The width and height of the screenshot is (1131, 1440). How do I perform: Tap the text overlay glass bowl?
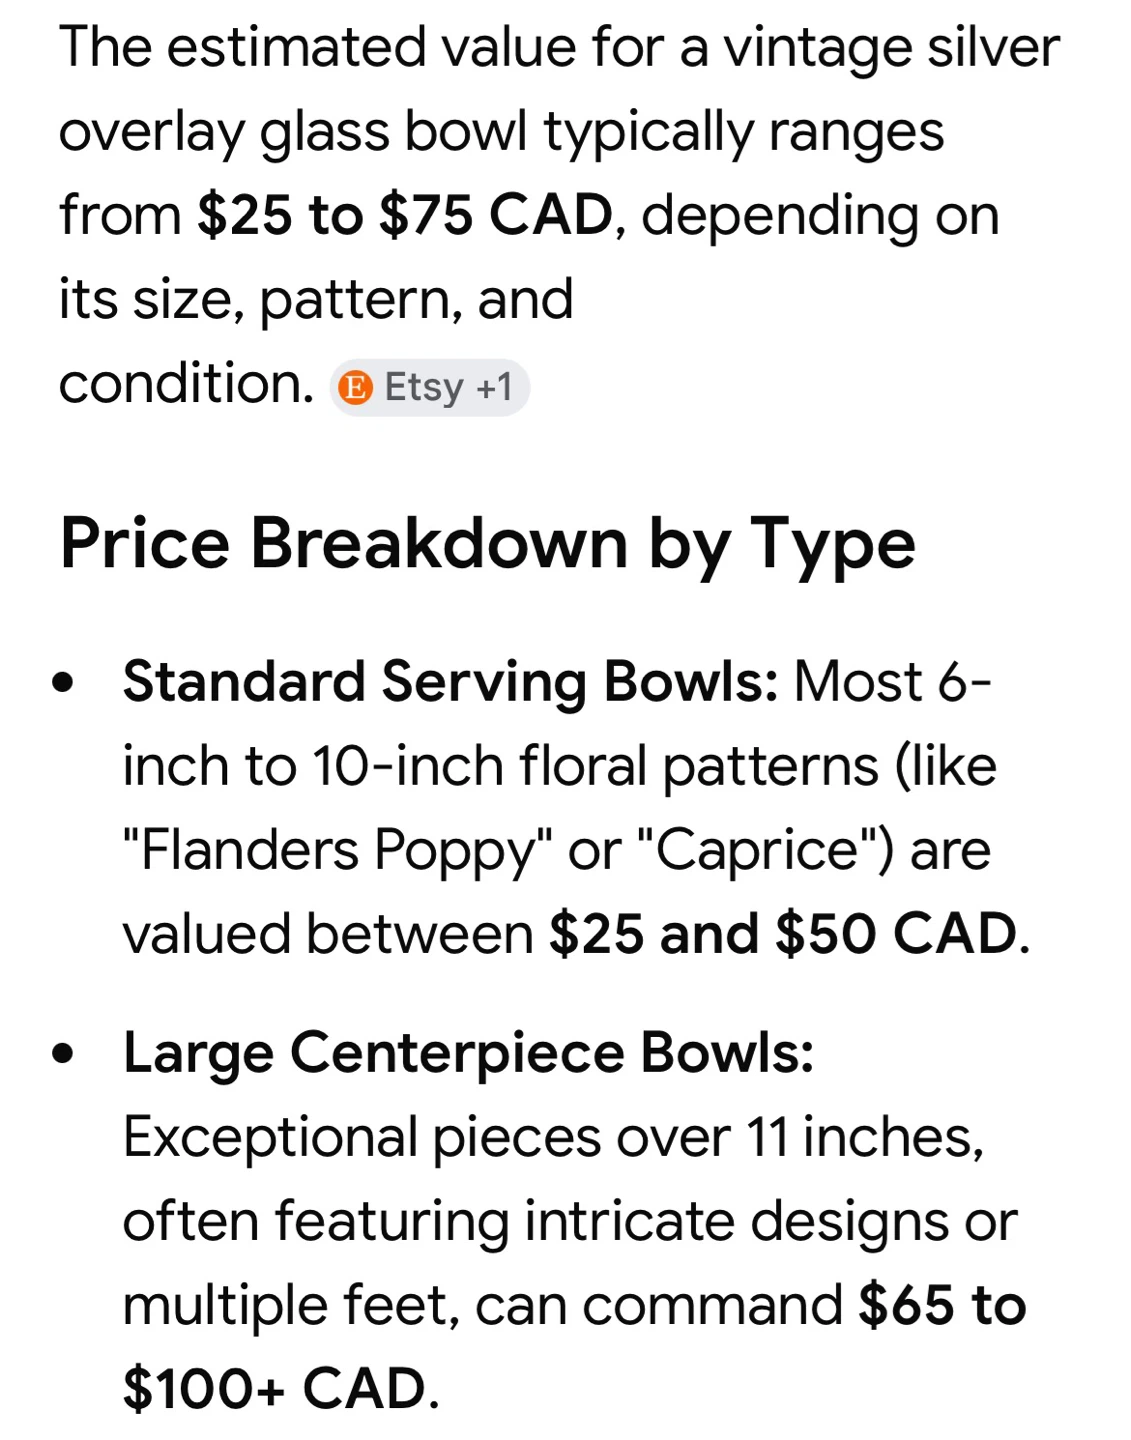(293, 133)
